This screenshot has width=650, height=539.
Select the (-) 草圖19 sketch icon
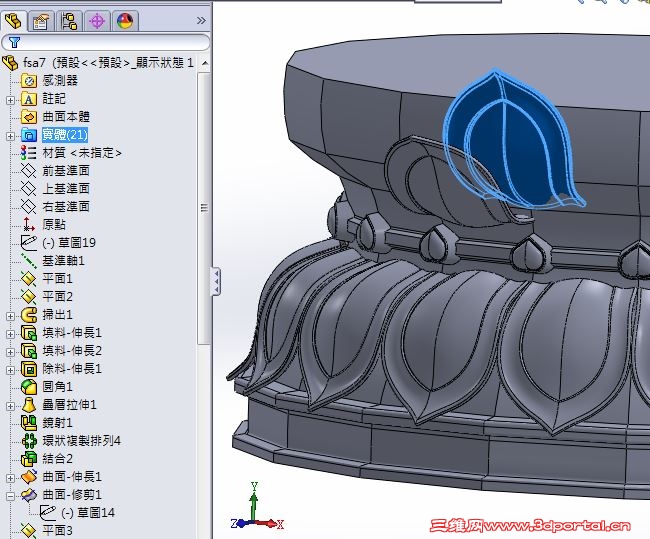[x=29, y=243]
